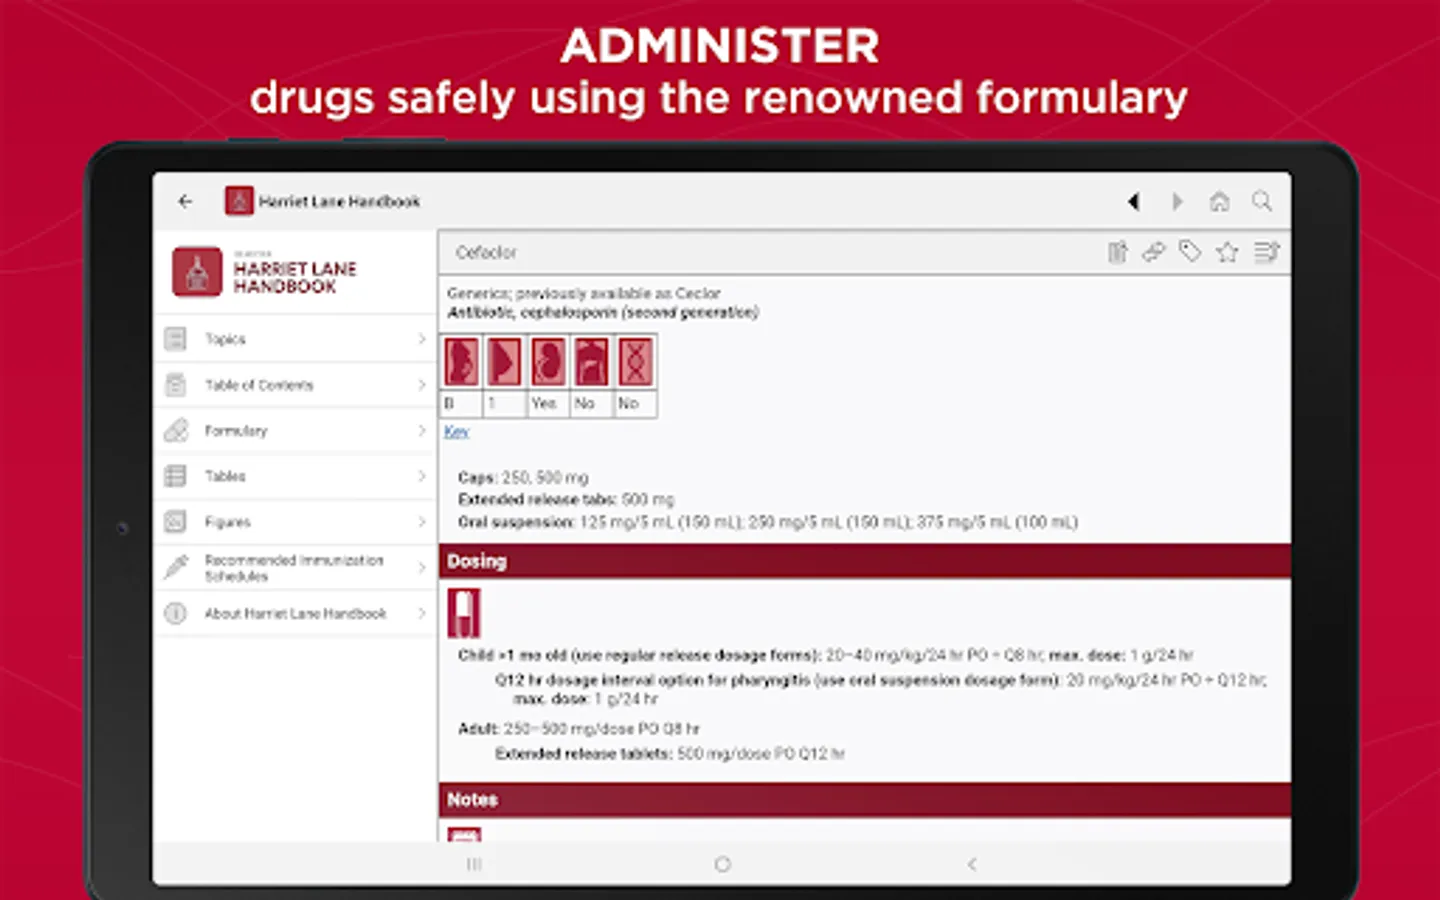Screen dimensions: 1440x900
Task: Click the Topics list icon in sidebar
Action: click(175, 339)
